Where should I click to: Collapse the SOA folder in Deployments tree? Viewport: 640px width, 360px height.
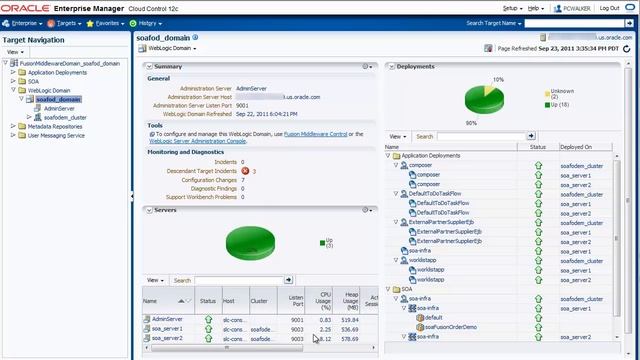(388, 289)
